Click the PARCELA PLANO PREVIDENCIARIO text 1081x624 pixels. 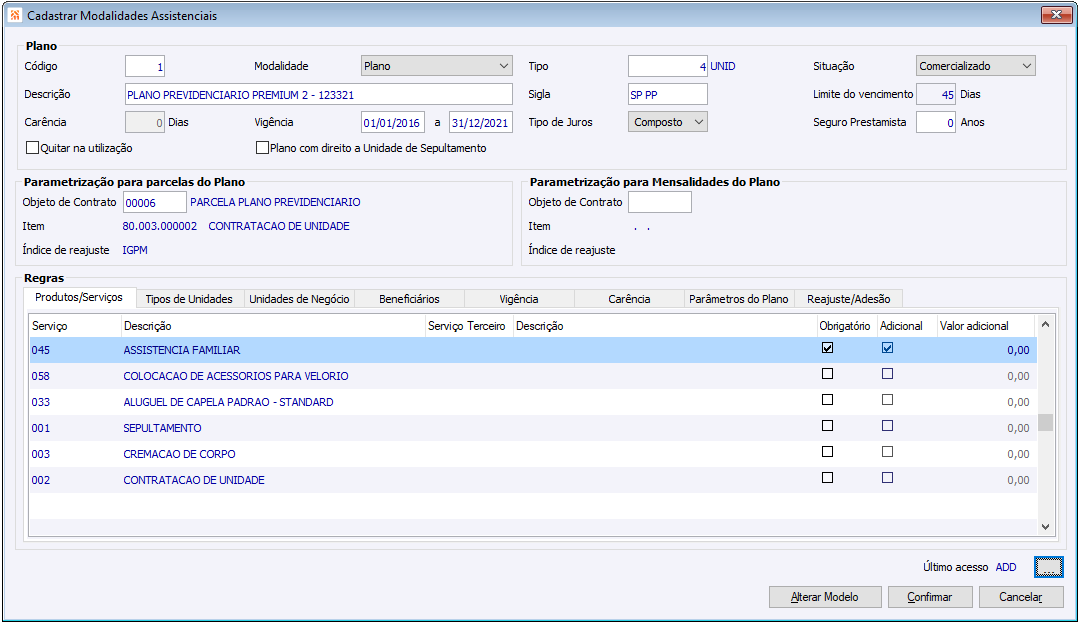click(x=275, y=202)
